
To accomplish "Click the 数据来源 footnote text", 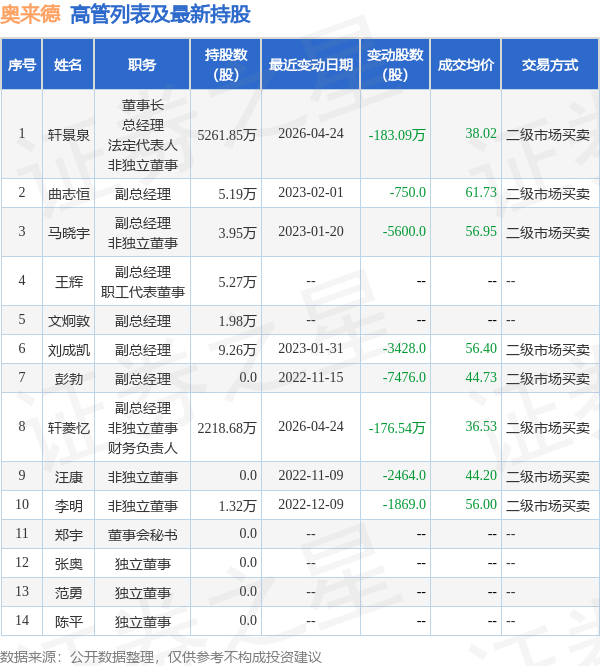I will [x=161, y=657].
